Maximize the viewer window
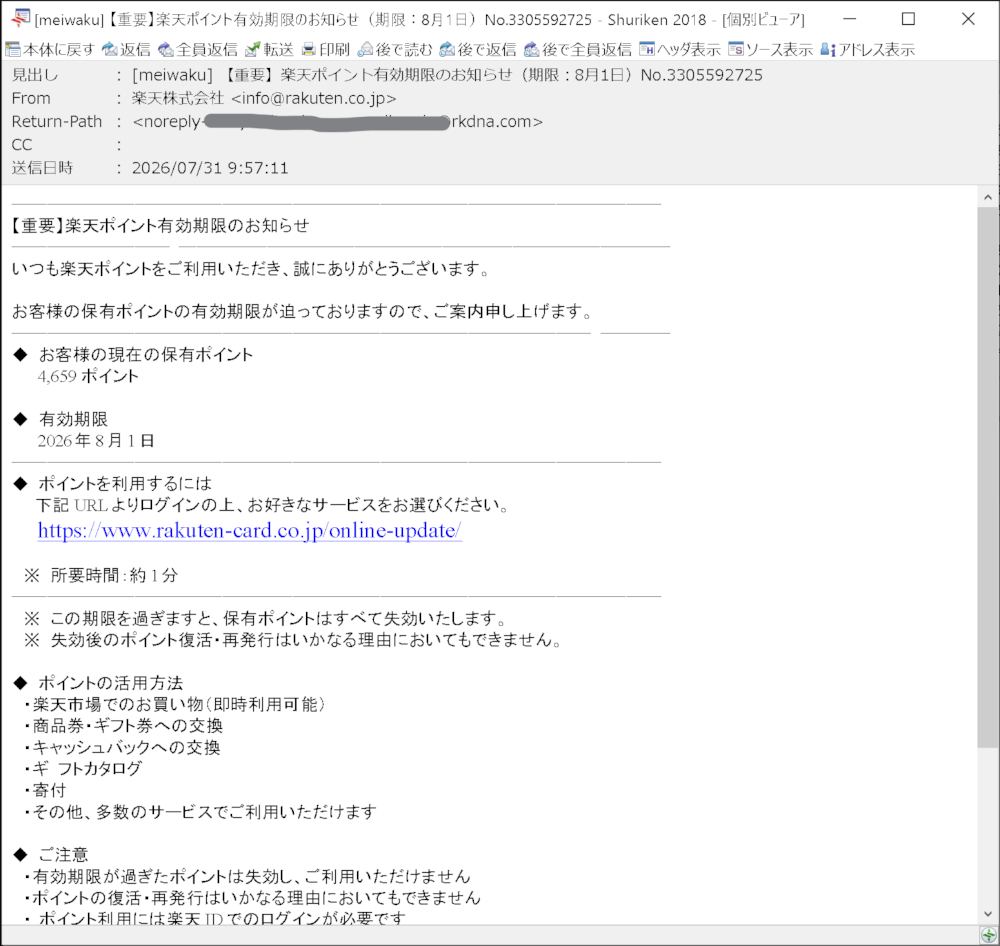The image size is (1000, 946). (x=908, y=19)
